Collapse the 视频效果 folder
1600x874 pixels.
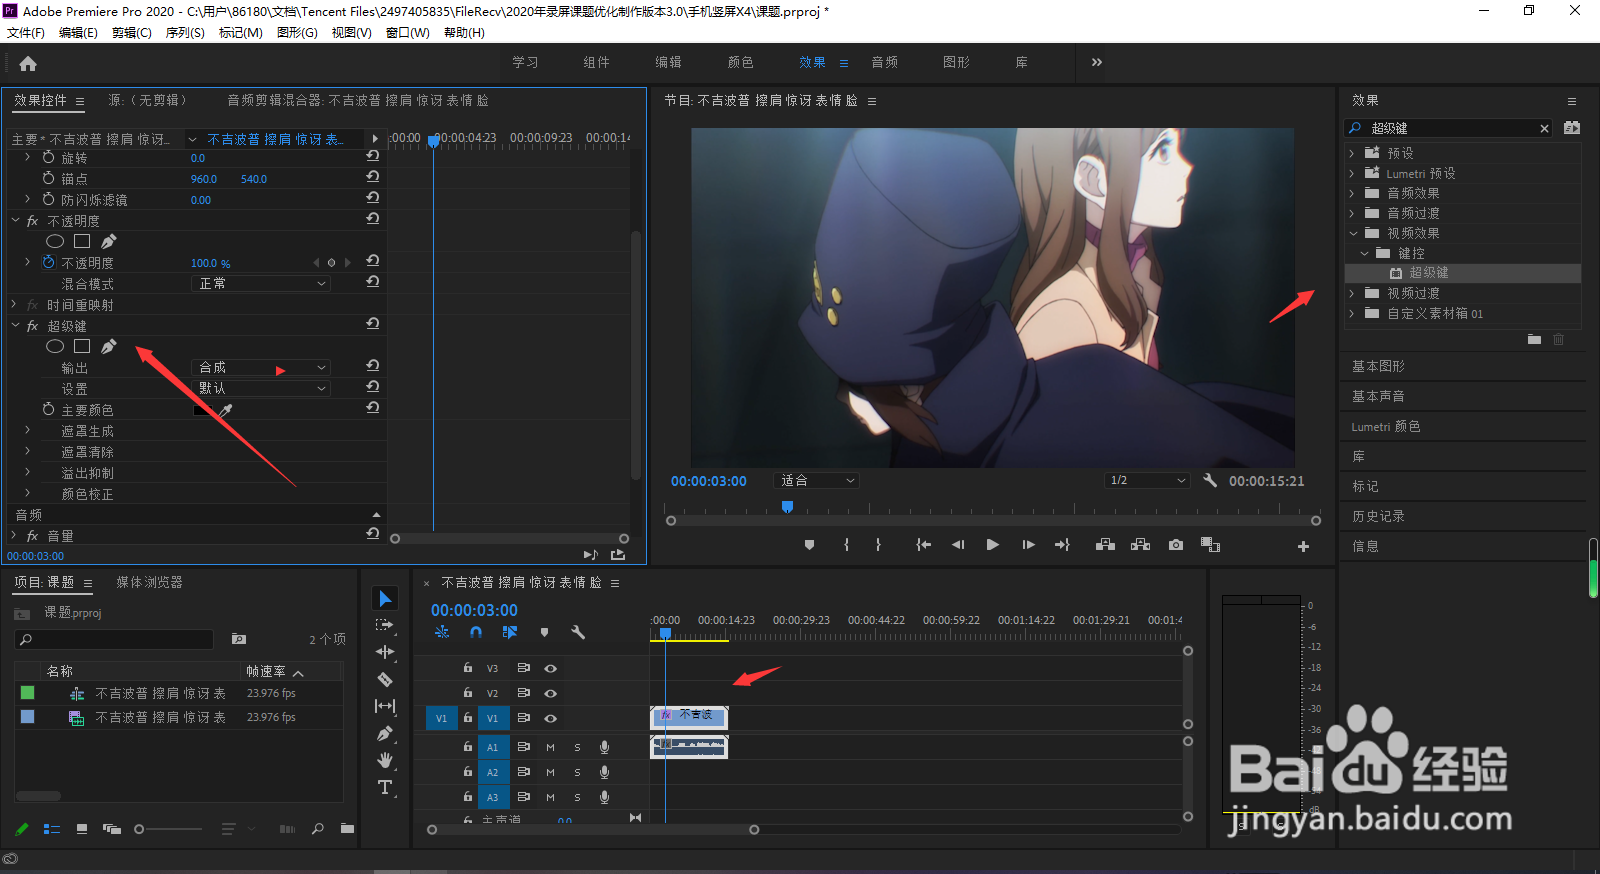click(1353, 233)
